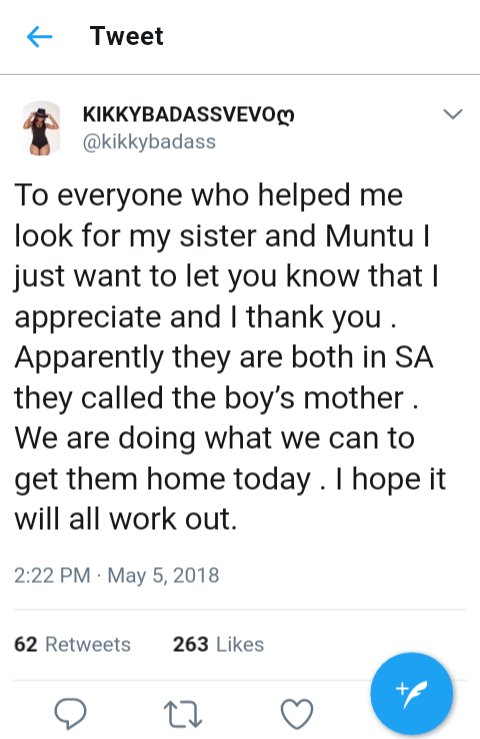
Task: Expand tweet options chevron menu
Action: [x=453, y=114]
